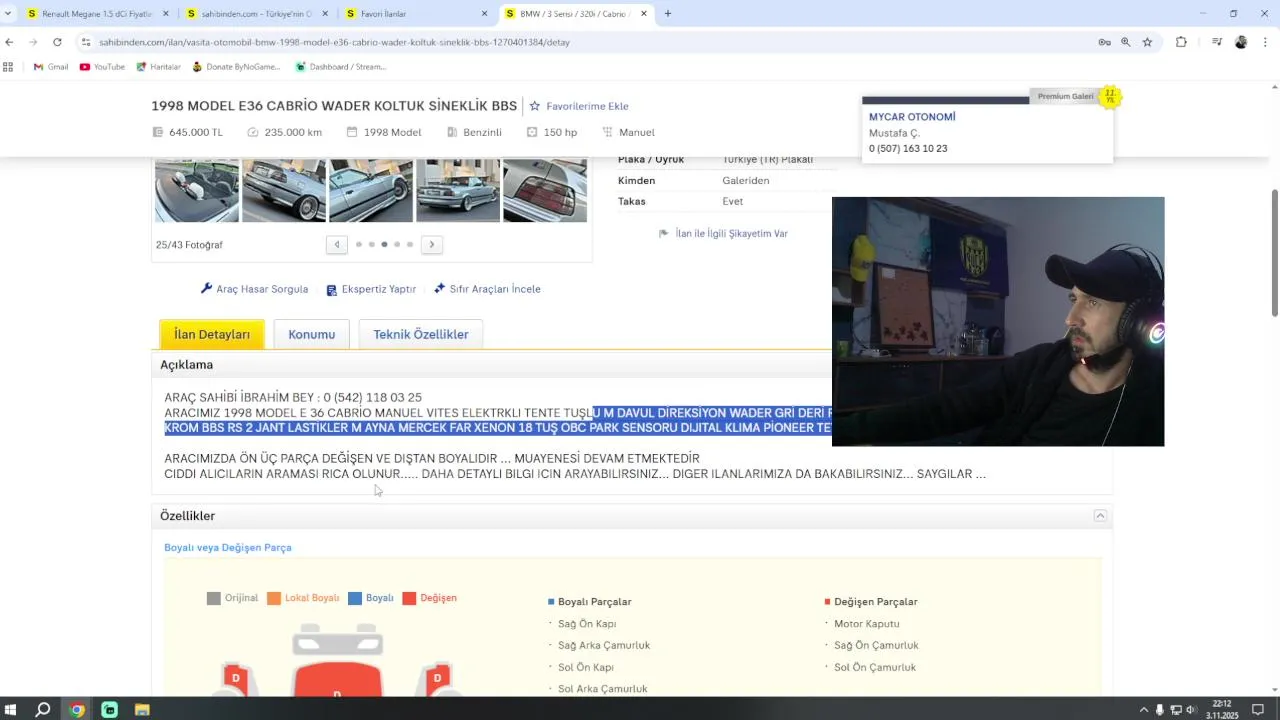Click Ekspertiz Yaptır link
This screenshot has width=1280, height=720.
click(371, 289)
